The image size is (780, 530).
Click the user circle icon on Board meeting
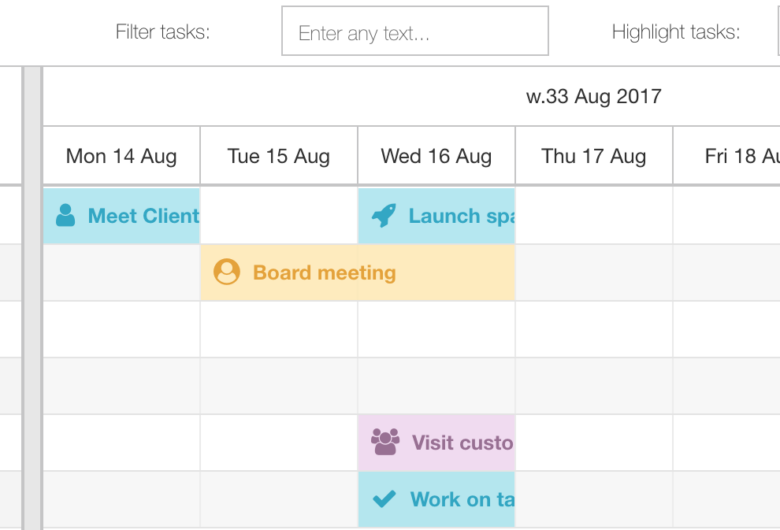[227, 272]
